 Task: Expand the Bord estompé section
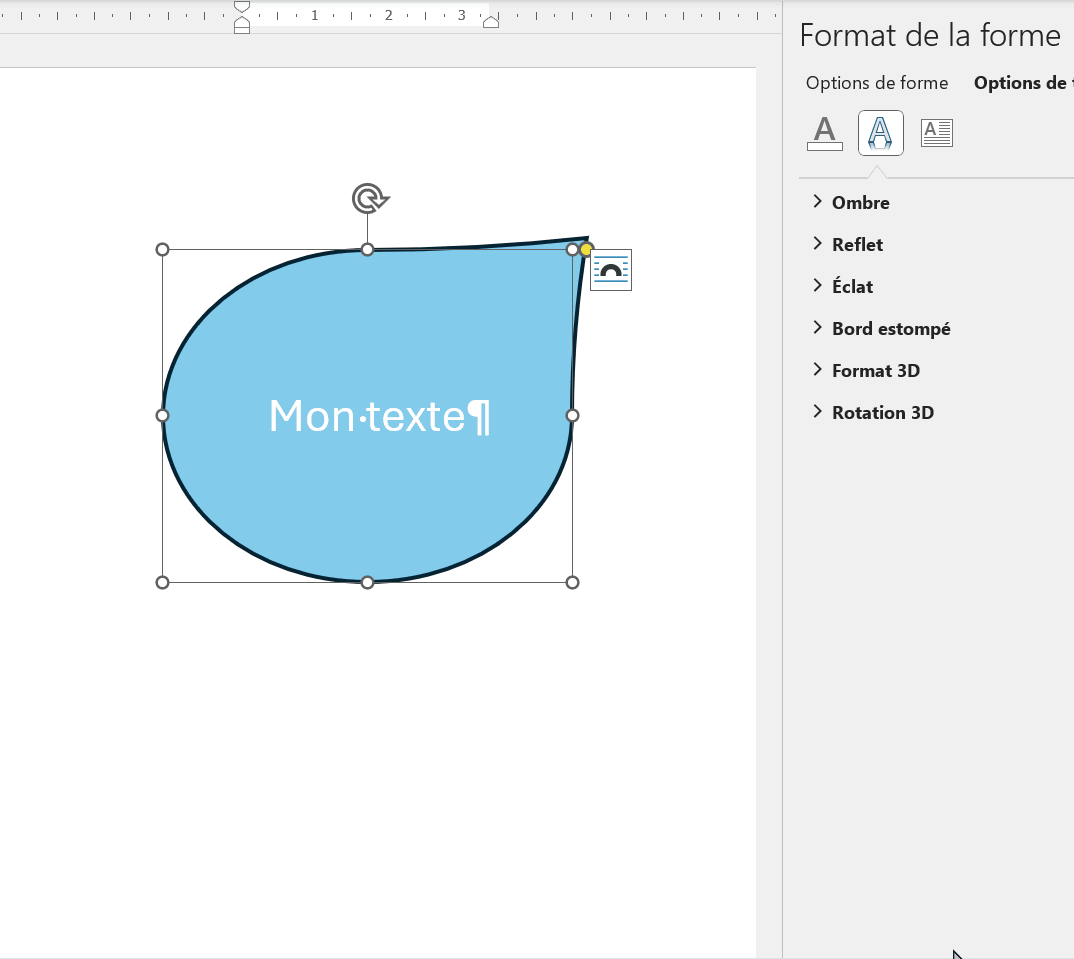(890, 329)
